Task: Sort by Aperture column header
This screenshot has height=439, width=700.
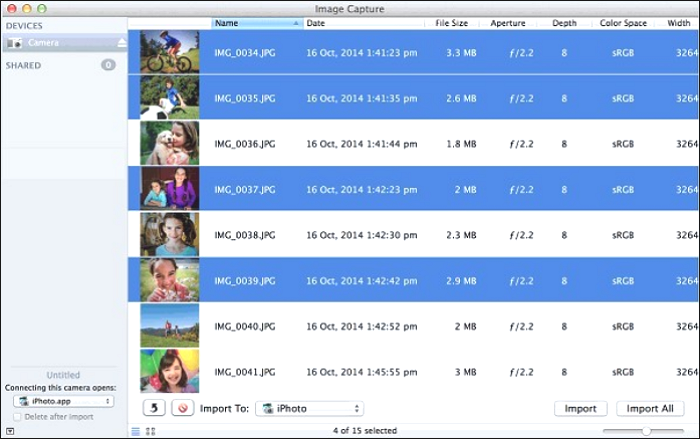Action: point(508,23)
